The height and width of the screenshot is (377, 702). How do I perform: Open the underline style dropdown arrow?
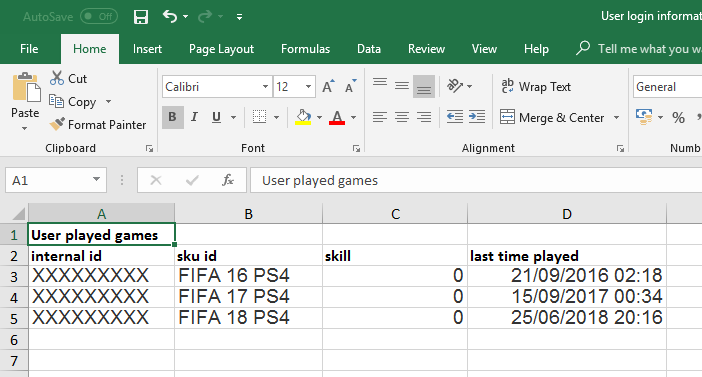[x=233, y=117]
